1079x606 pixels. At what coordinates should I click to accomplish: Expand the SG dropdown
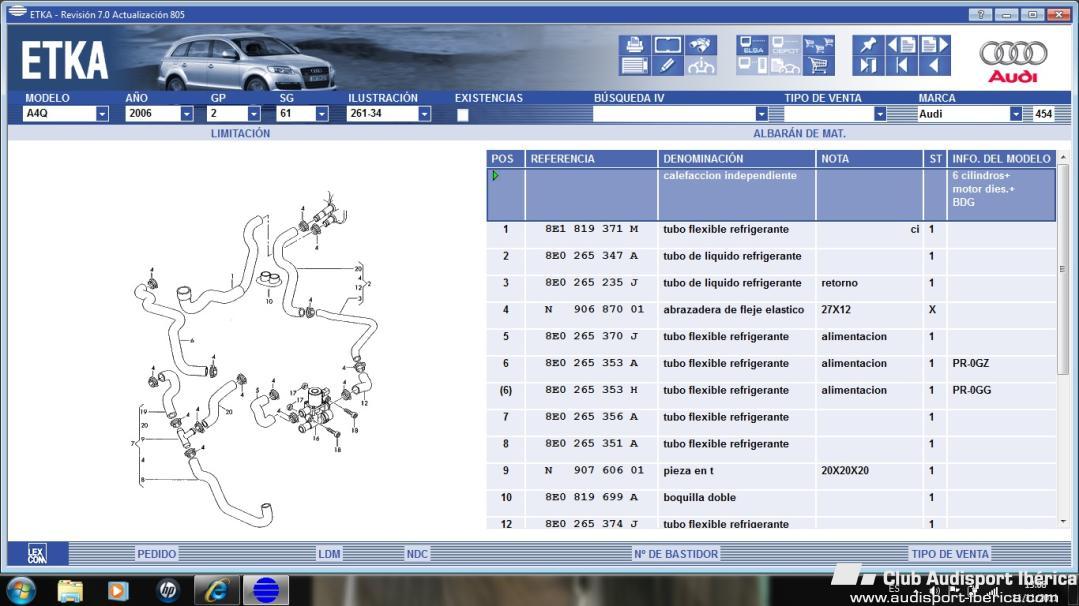[x=321, y=114]
